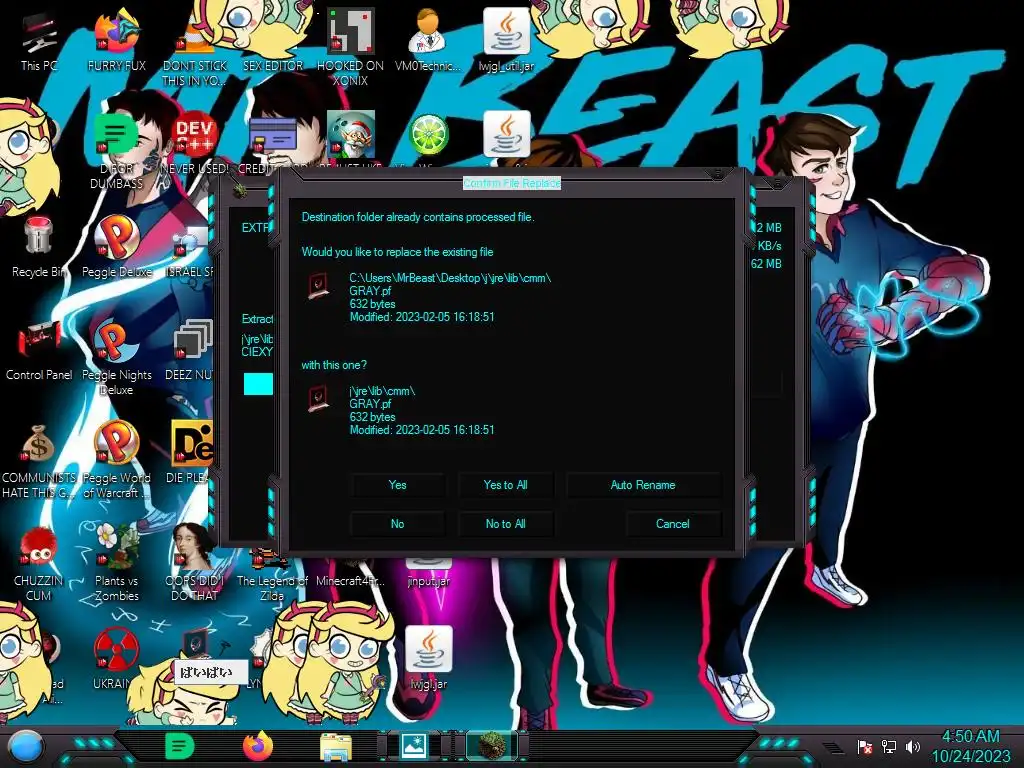This screenshot has height=768, width=1024.
Task: Open File Explorer from taskbar
Action: pos(336,747)
